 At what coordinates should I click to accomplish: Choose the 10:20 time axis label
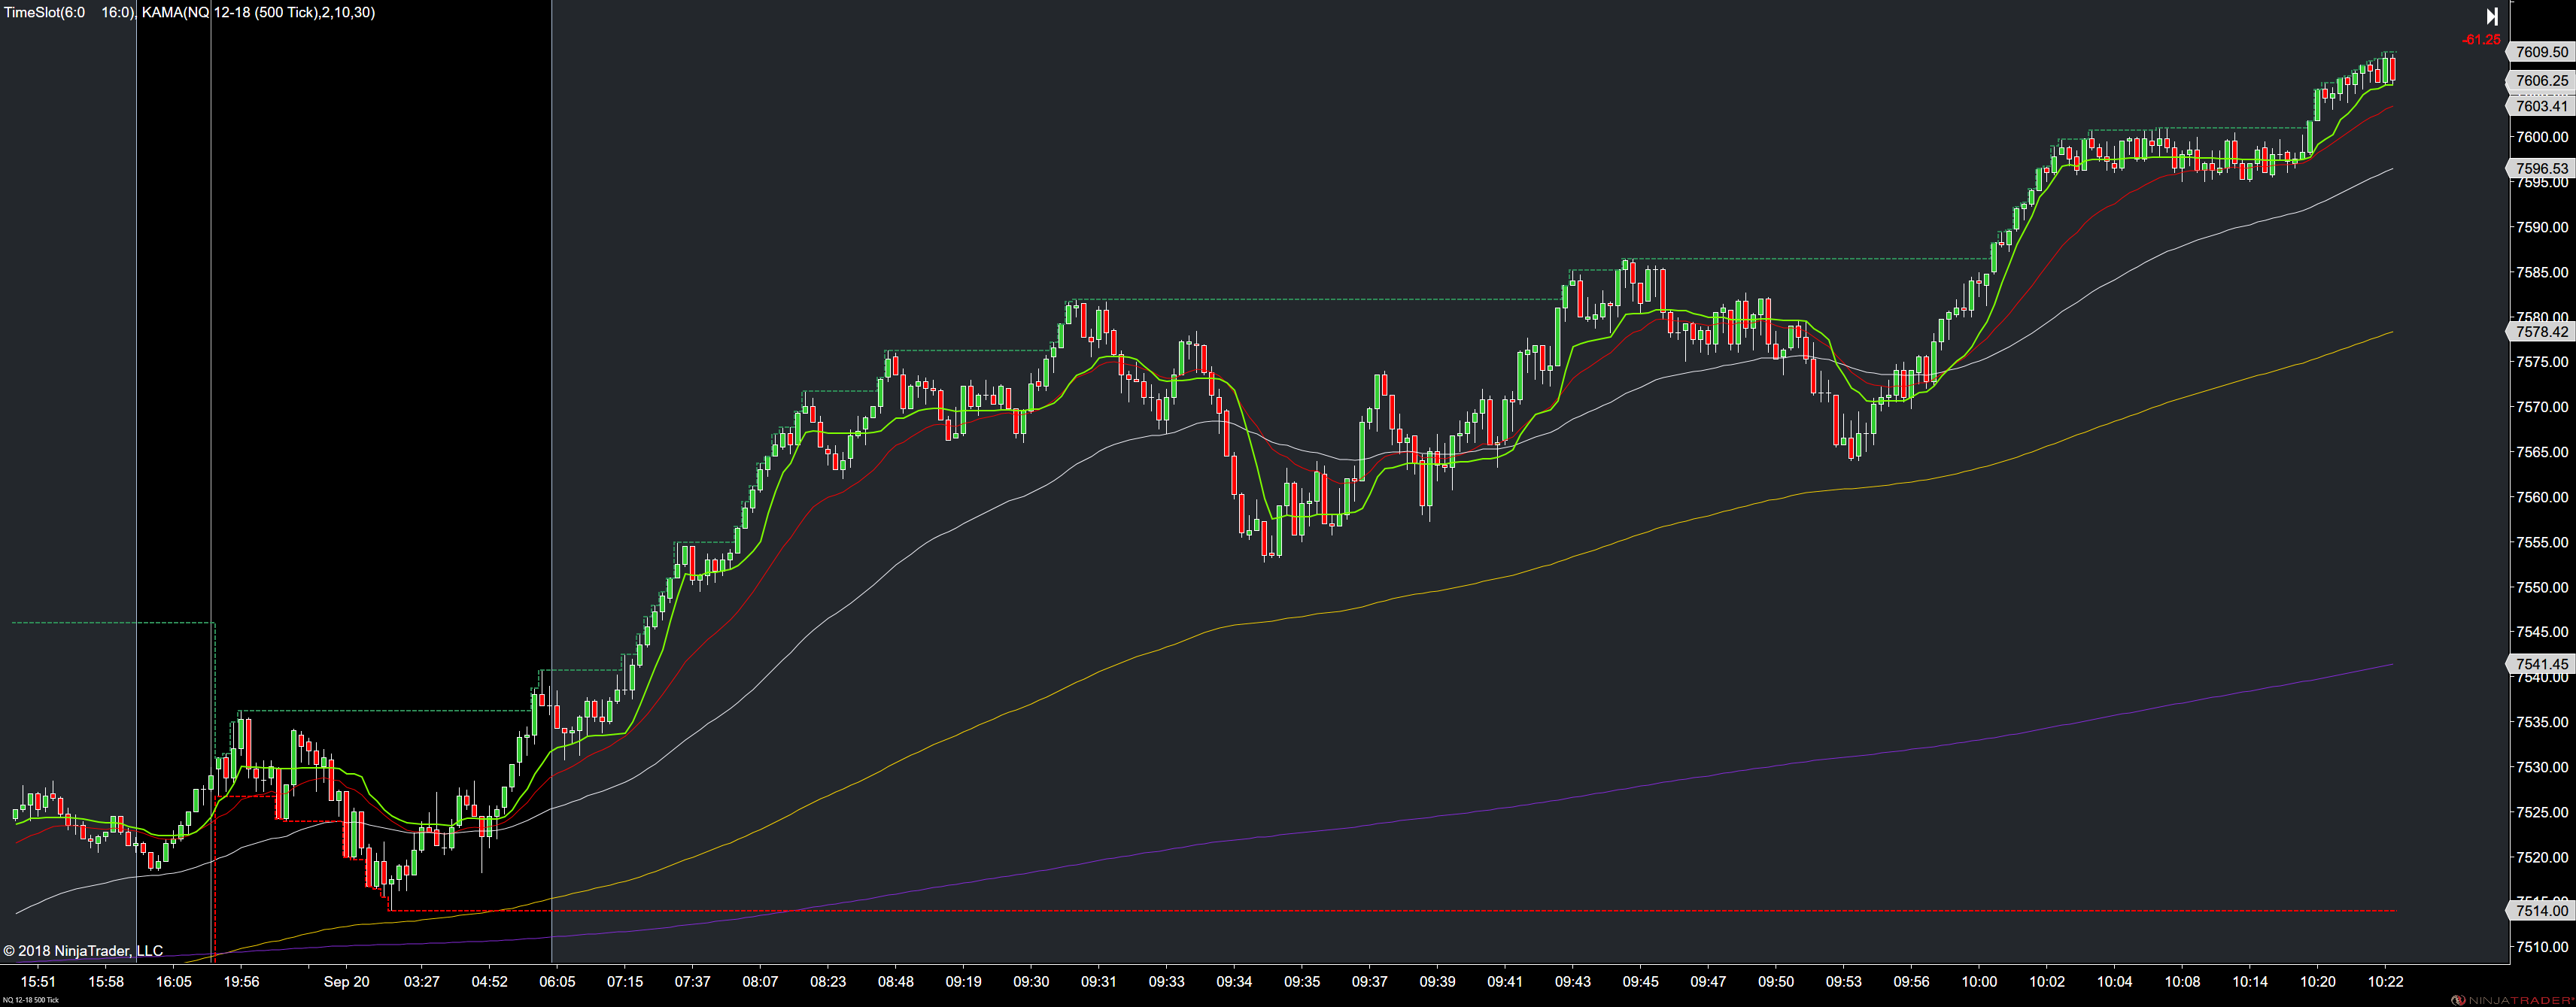point(2318,982)
